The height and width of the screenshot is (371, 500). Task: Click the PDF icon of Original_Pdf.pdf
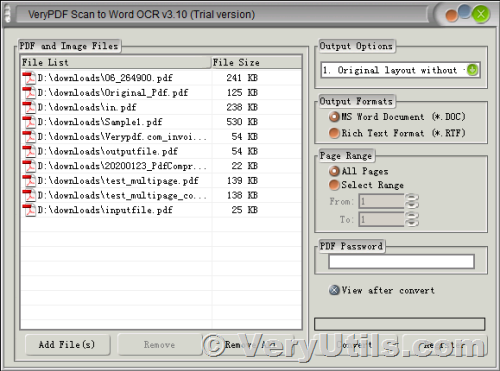pos(29,93)
